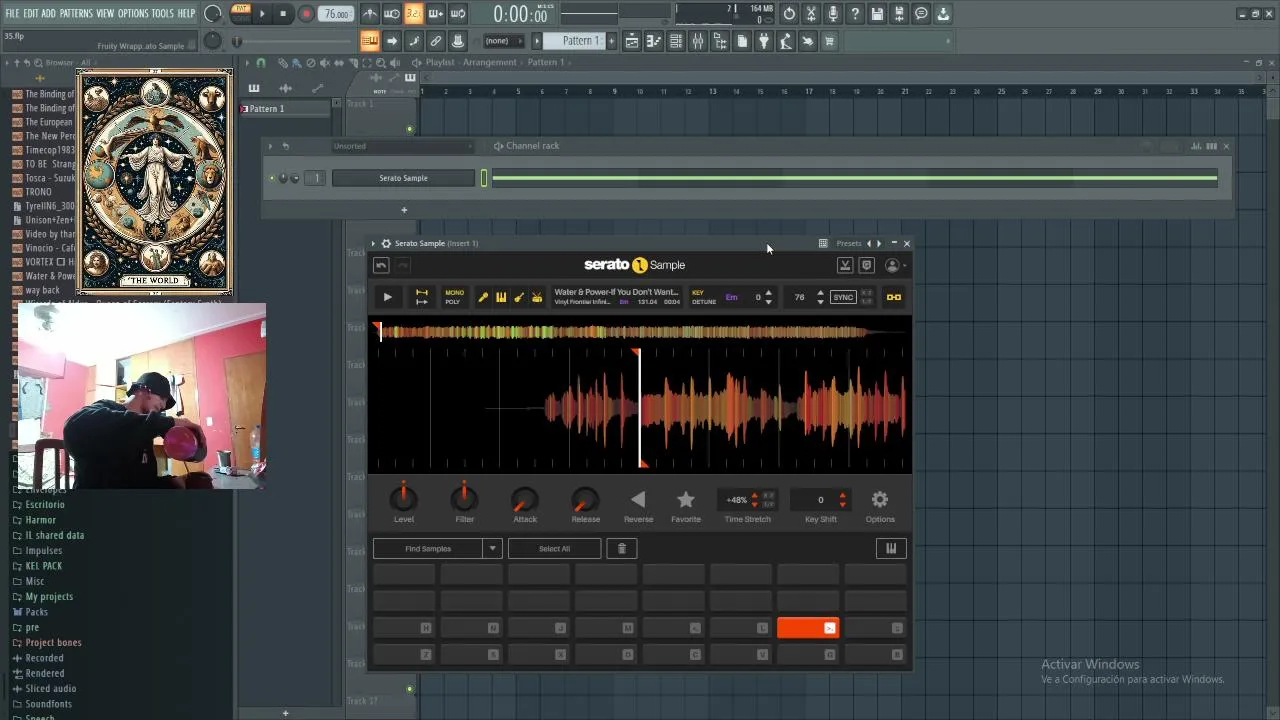The width and height of the screenshot is (1280, 720).
Task: Click the Serato undo arrow
Action: coord(381,265)
